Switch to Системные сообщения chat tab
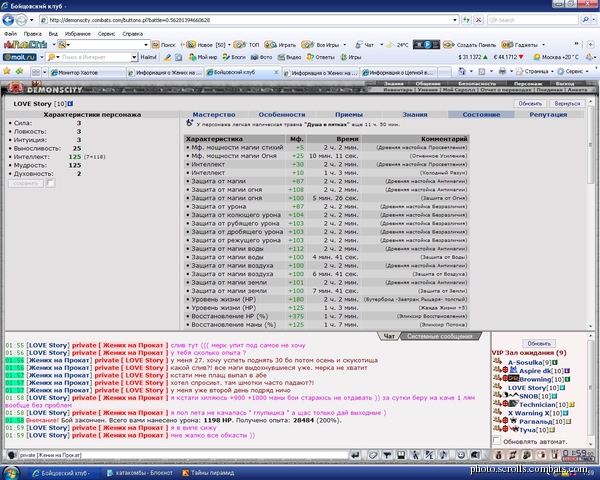600x480 pixels. 440,336
